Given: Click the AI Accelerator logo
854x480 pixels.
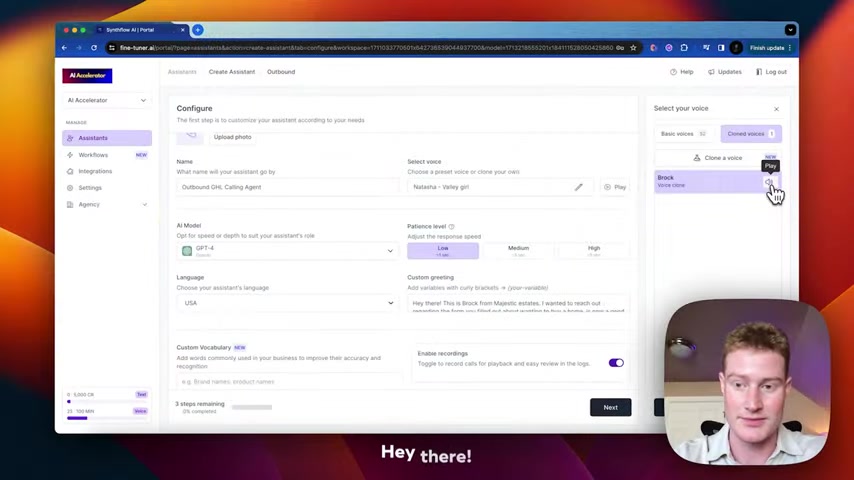Looking at the screenshot, I should 87,76.
